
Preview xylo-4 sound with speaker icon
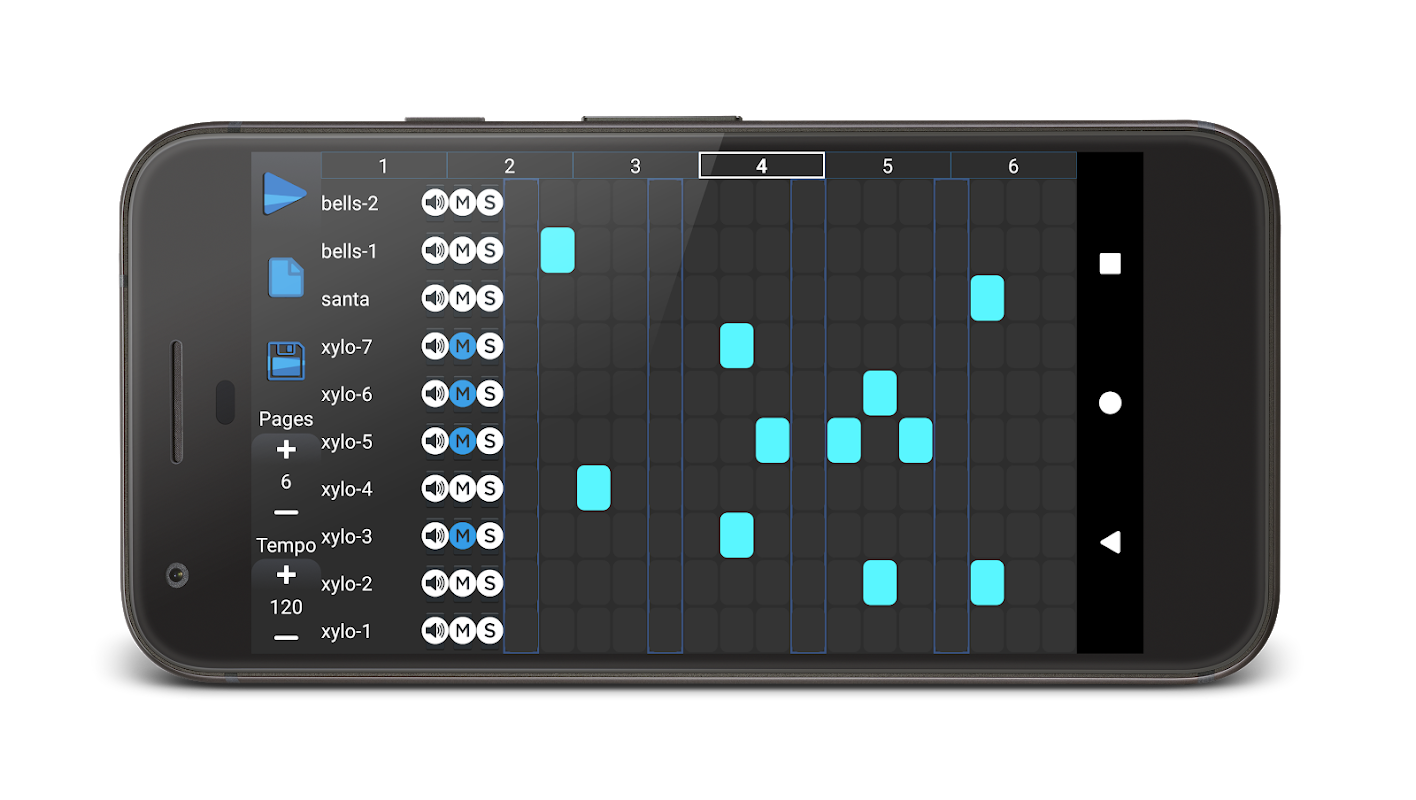435,488
